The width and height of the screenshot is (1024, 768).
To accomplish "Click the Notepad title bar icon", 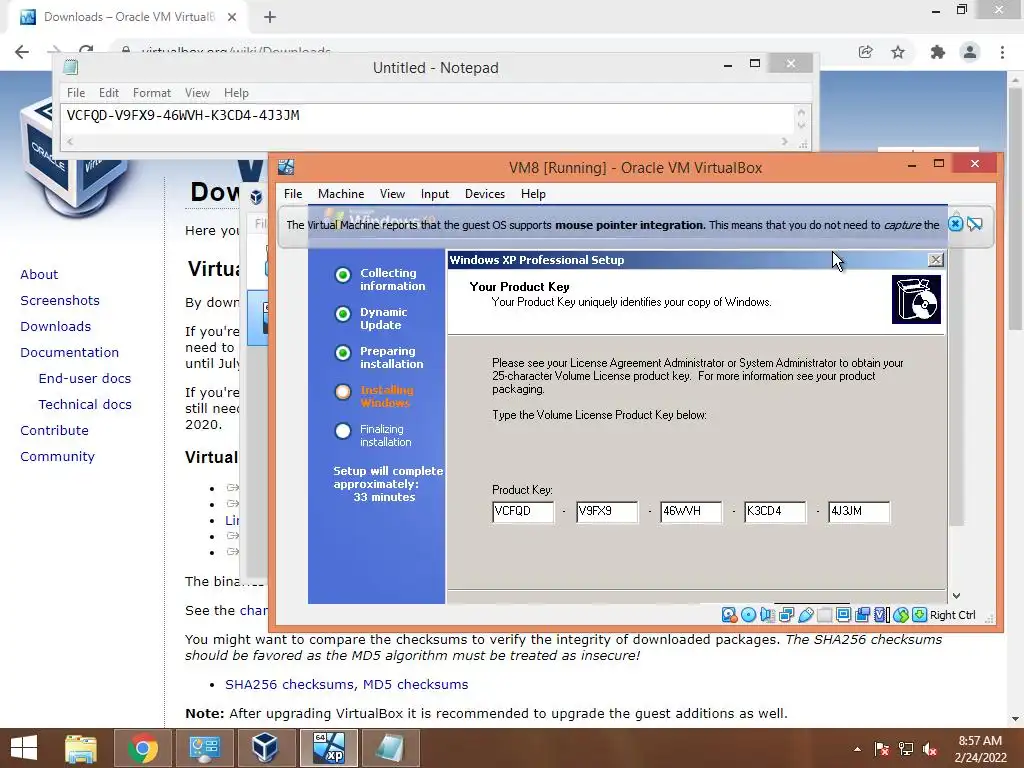I will click(x=71, y=67).
